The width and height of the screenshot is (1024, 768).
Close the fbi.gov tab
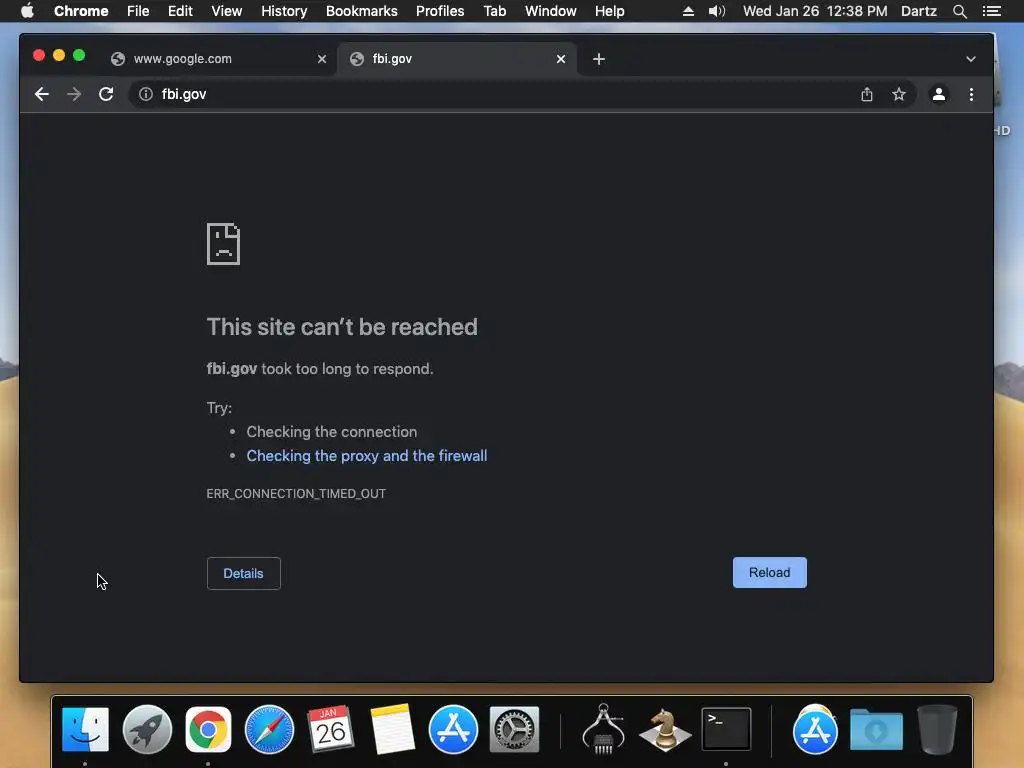click(560, 59)
